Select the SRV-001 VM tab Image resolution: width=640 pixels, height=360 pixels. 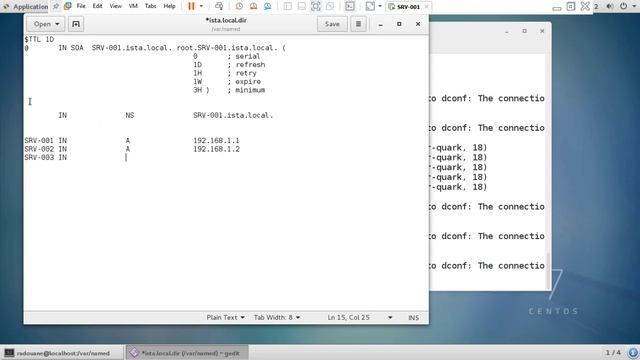pos(404,7)
